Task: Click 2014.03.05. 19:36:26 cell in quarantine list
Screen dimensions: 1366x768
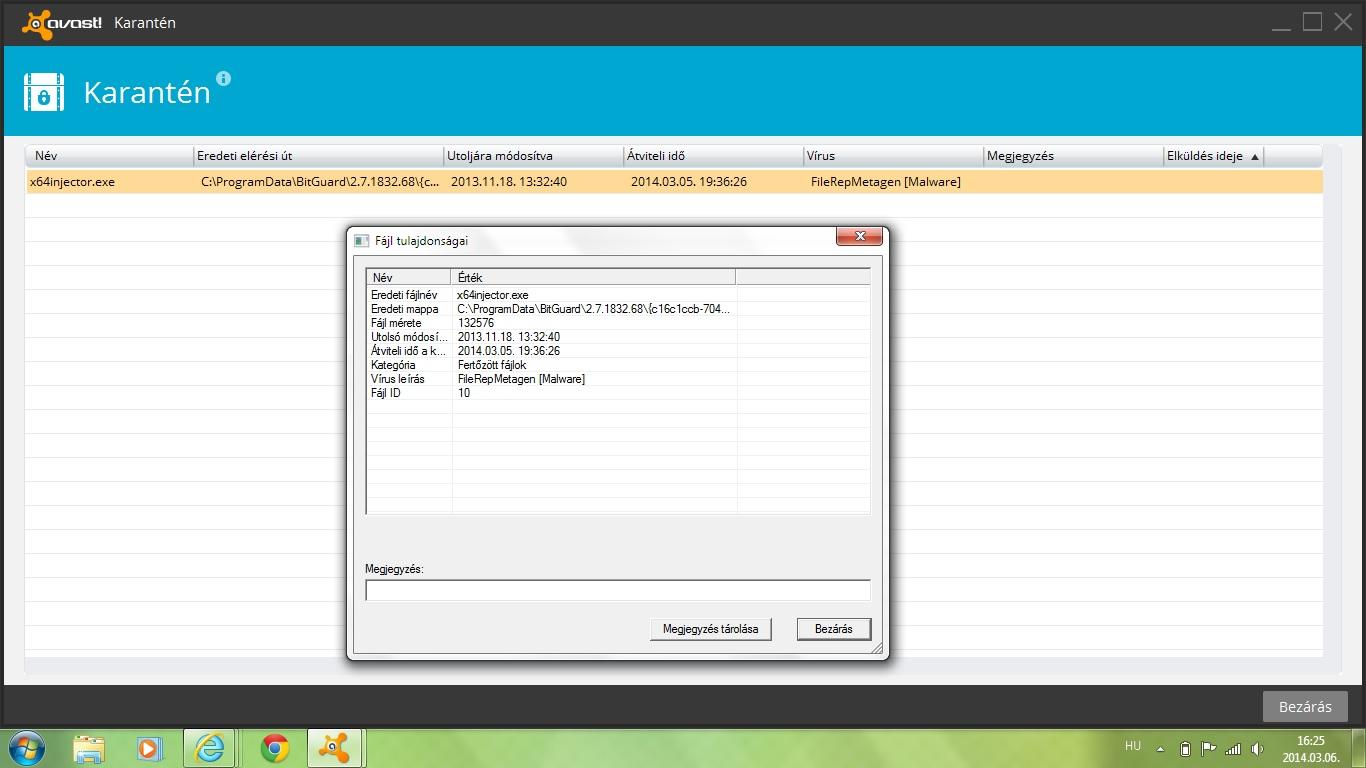Action: click(x=689, y=182)
